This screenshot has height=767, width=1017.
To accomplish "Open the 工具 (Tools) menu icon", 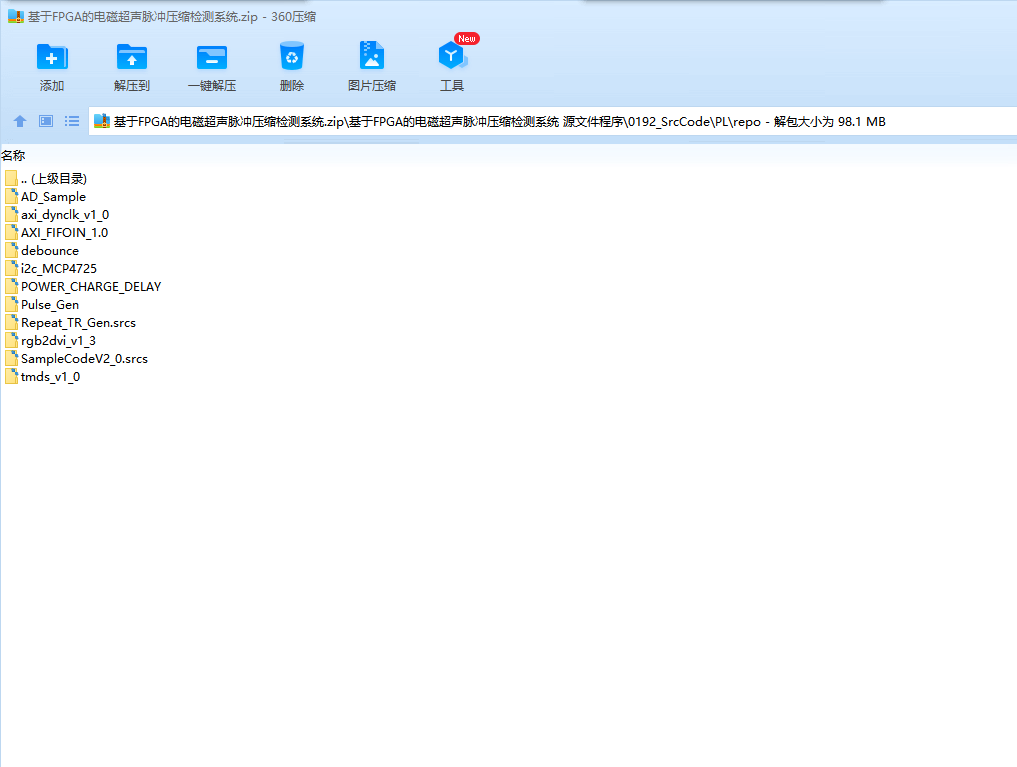I will coord(452,56).
